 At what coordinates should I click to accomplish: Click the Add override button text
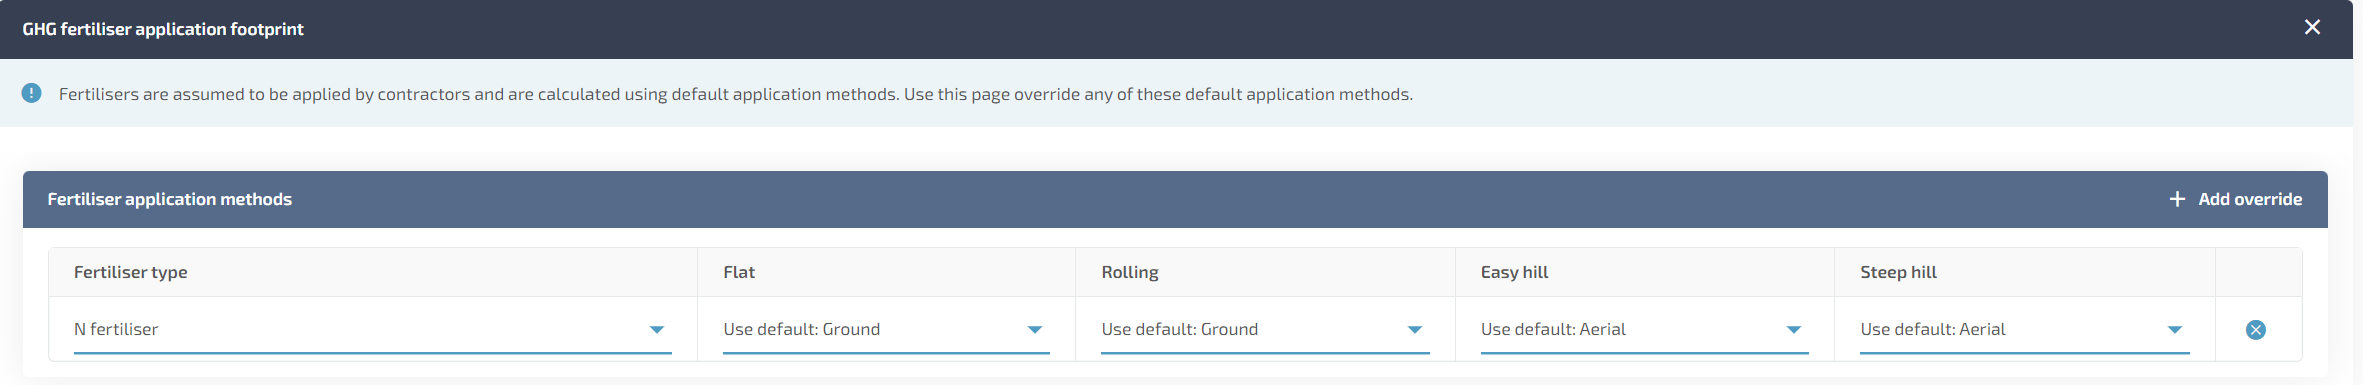tap(2250, 199)
